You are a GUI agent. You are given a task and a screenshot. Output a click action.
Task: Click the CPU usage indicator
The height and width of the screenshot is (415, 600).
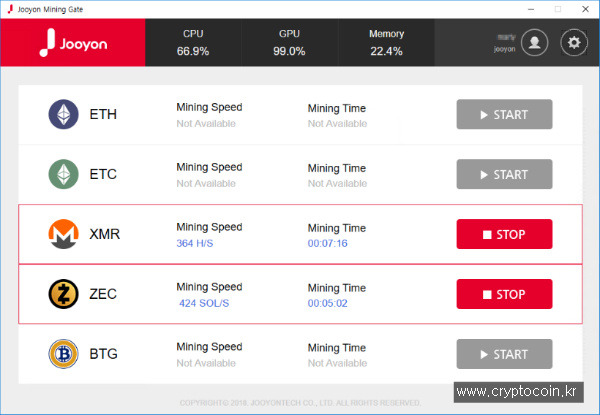[193, 42]
